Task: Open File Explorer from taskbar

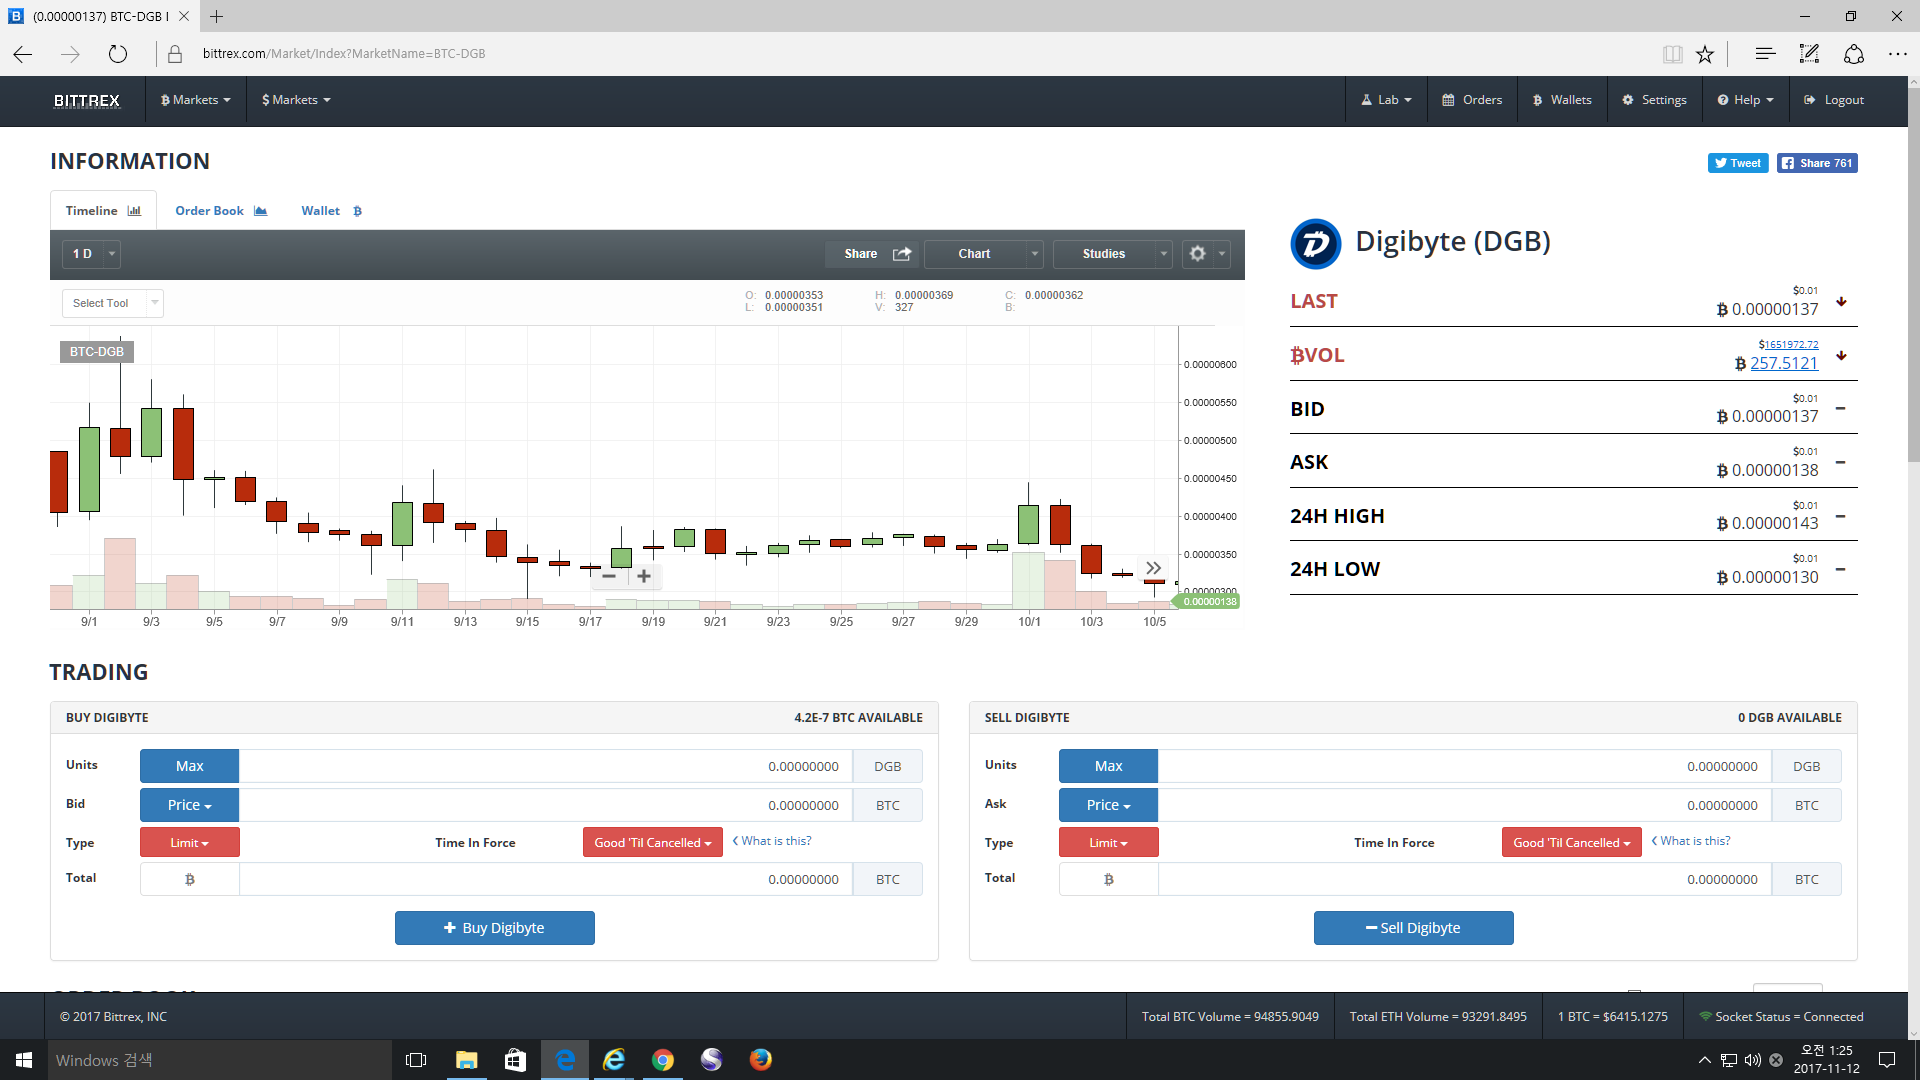Action: [x=466, y=1060]
